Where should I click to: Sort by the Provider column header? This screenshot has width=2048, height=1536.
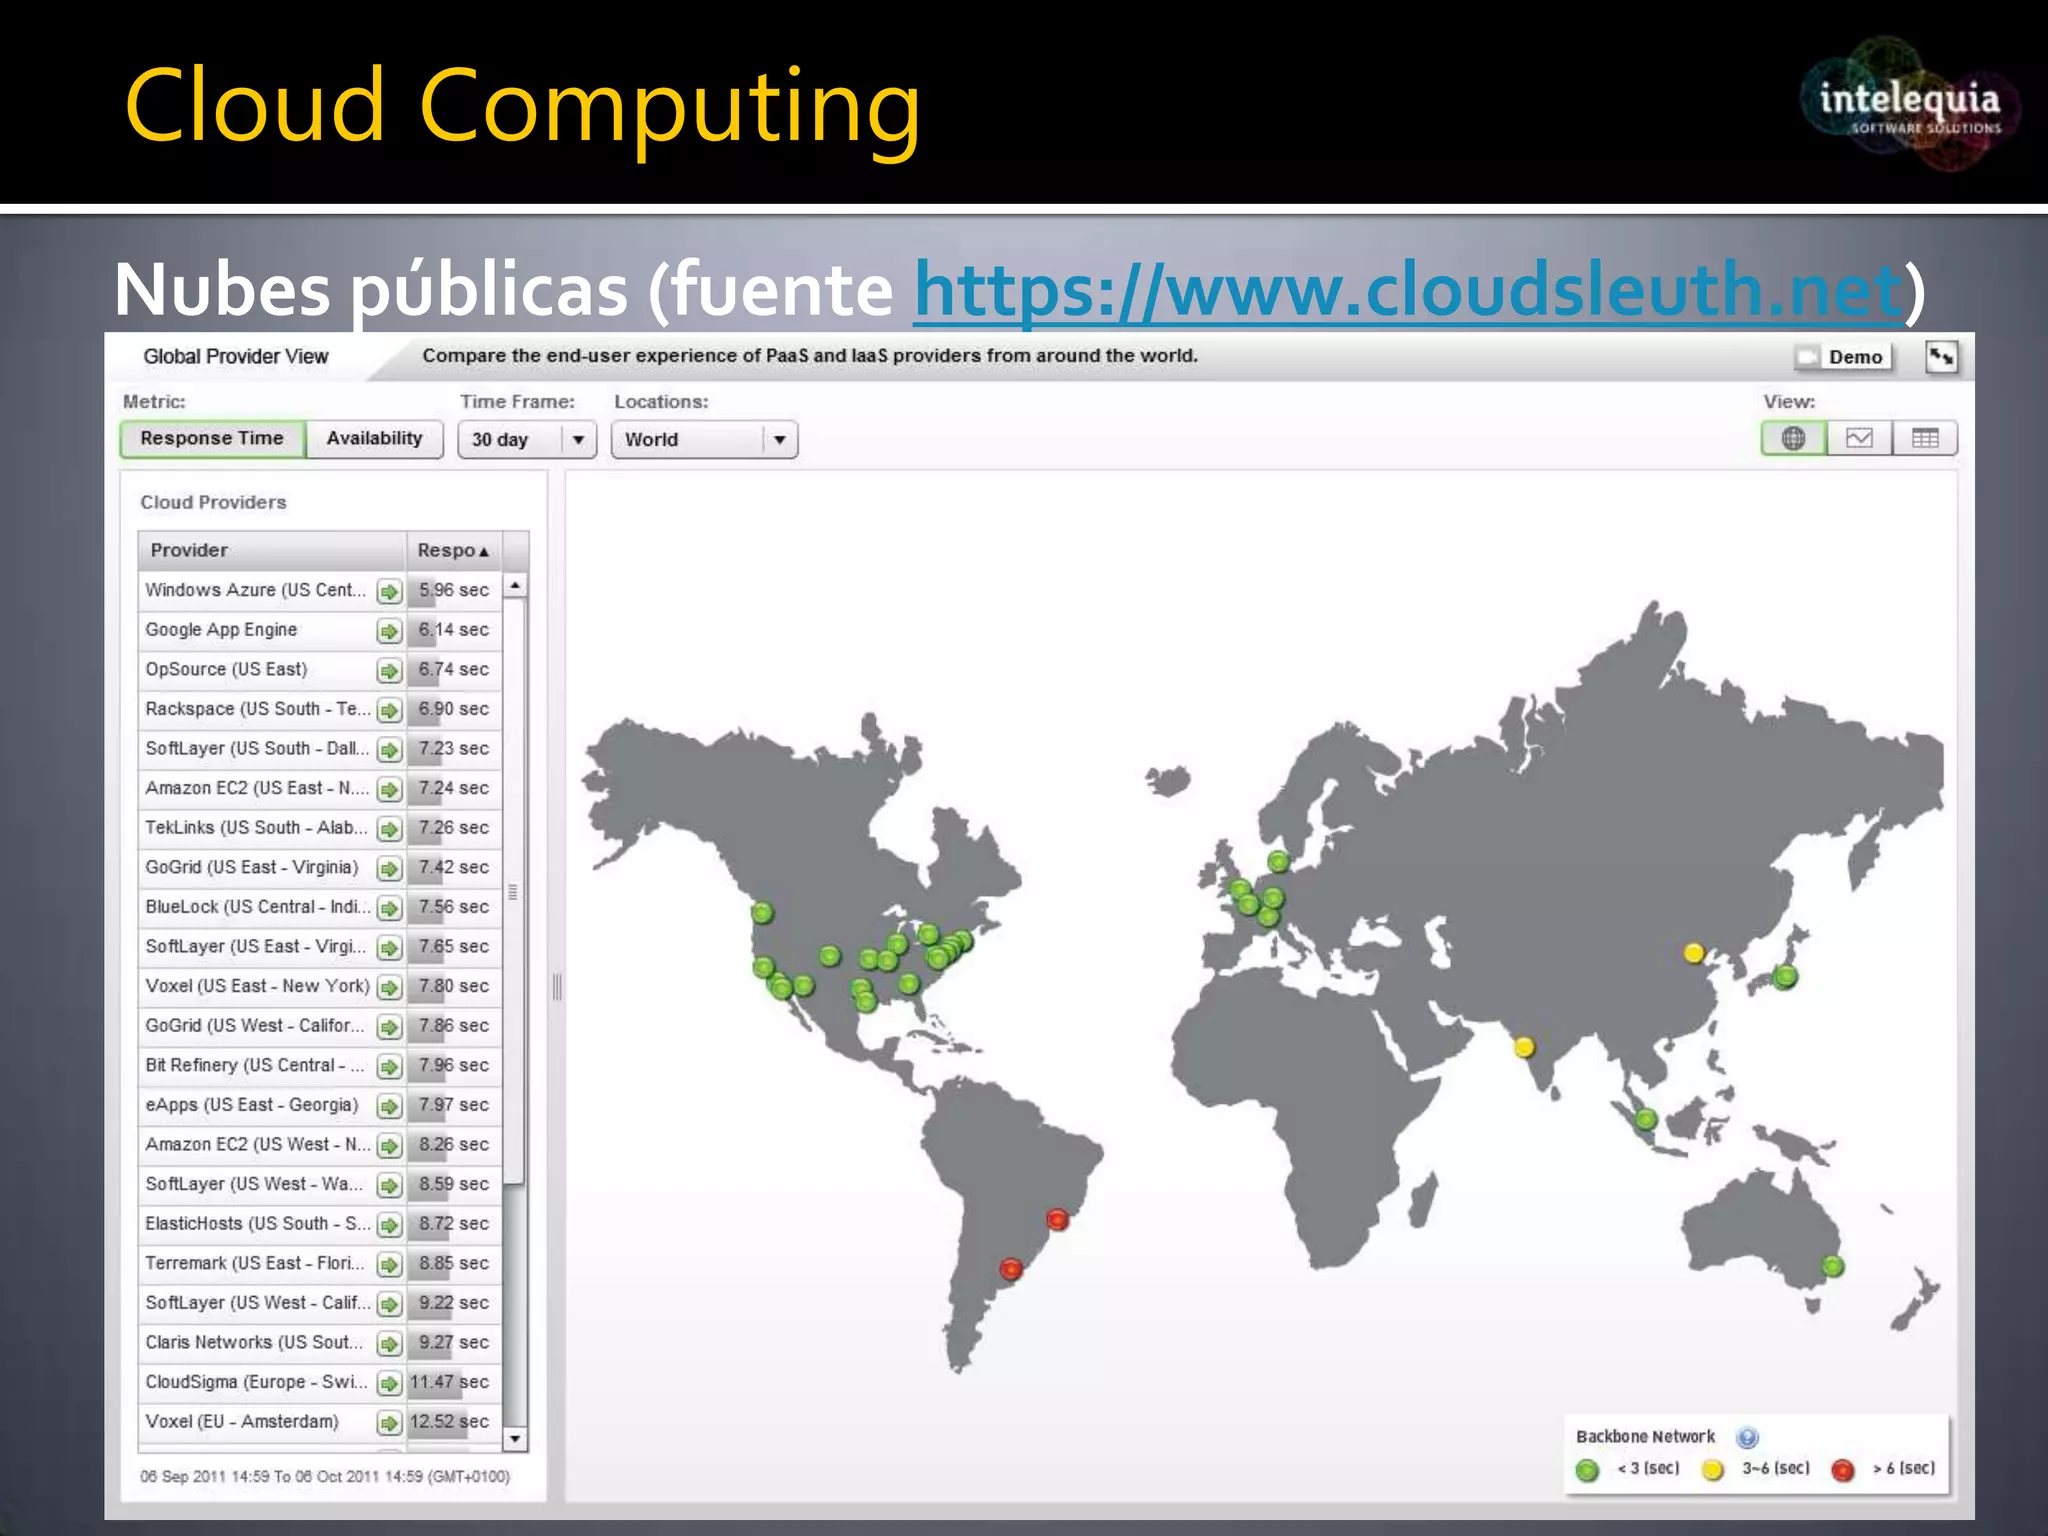[x=272, y=550]
